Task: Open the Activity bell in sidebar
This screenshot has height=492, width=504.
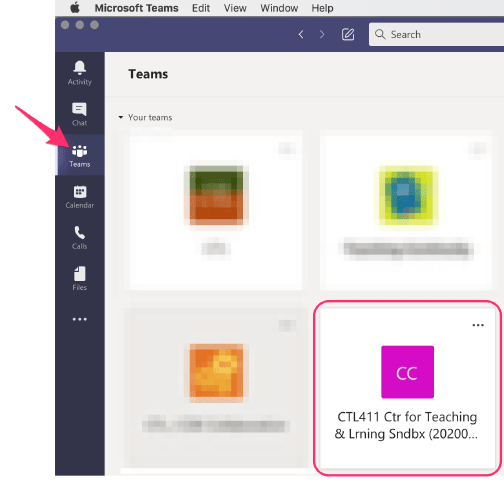Action: pyautogui.click(x=79, y=73)
